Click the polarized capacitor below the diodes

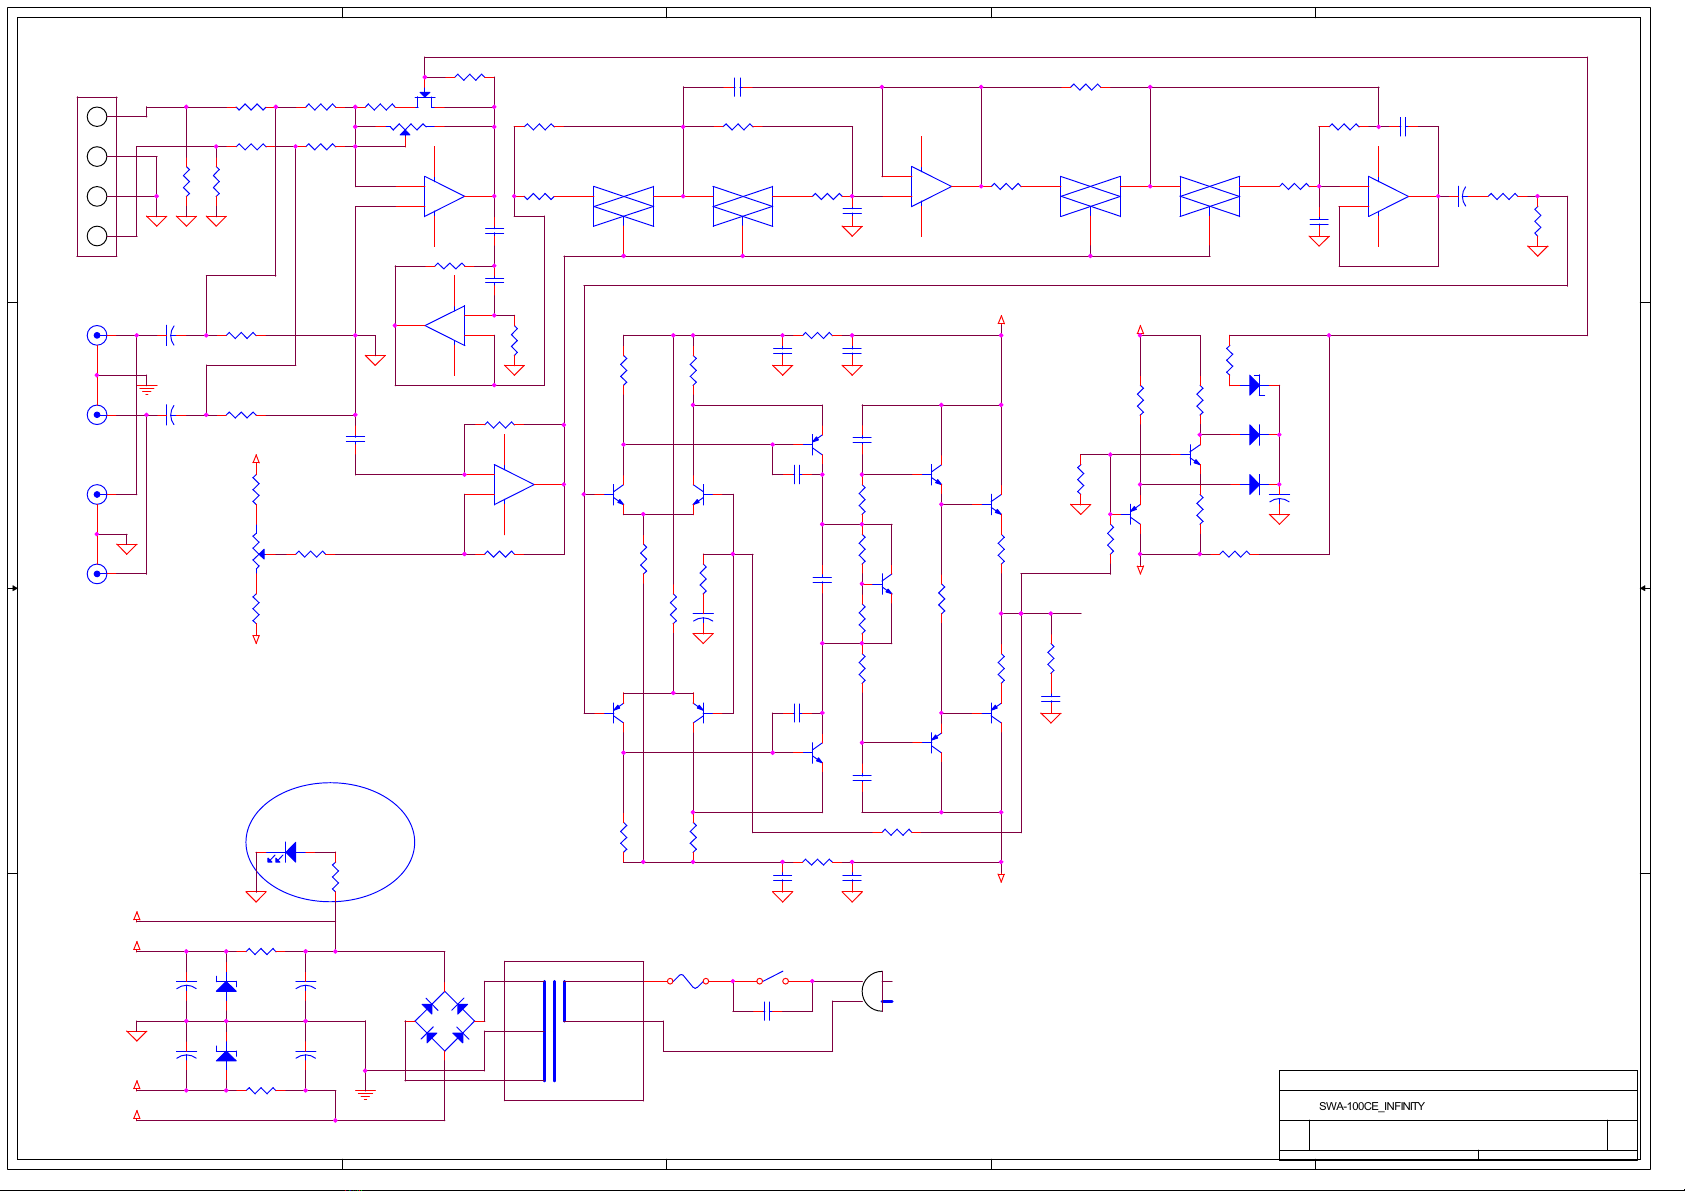tap(1279, 496)
